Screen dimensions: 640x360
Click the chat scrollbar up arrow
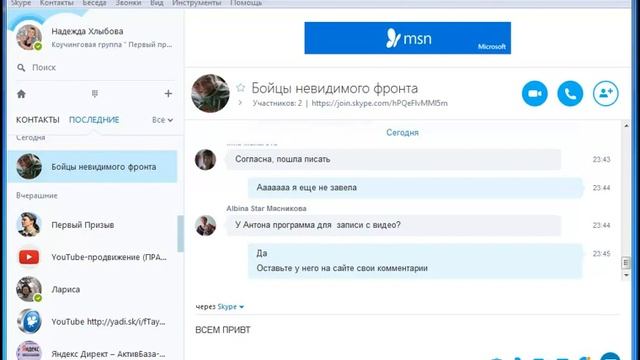[626, 125]
